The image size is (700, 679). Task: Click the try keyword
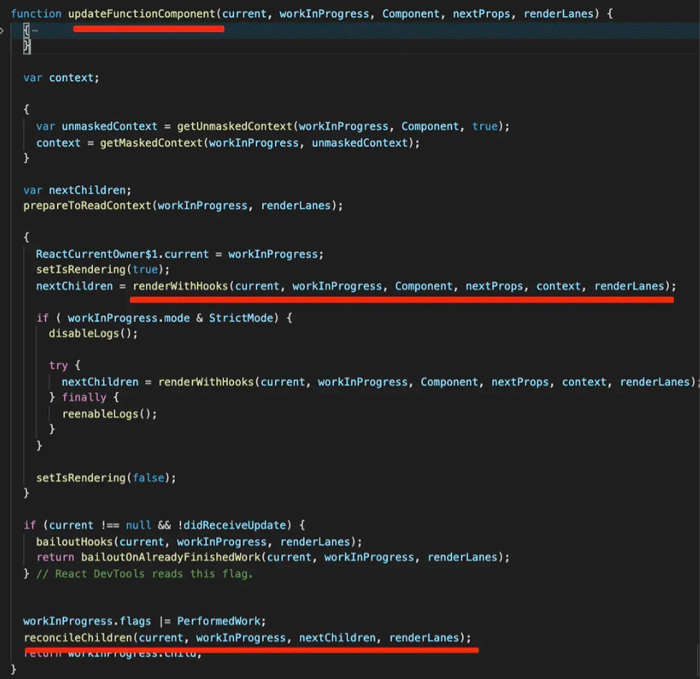(x=58, y=366)
